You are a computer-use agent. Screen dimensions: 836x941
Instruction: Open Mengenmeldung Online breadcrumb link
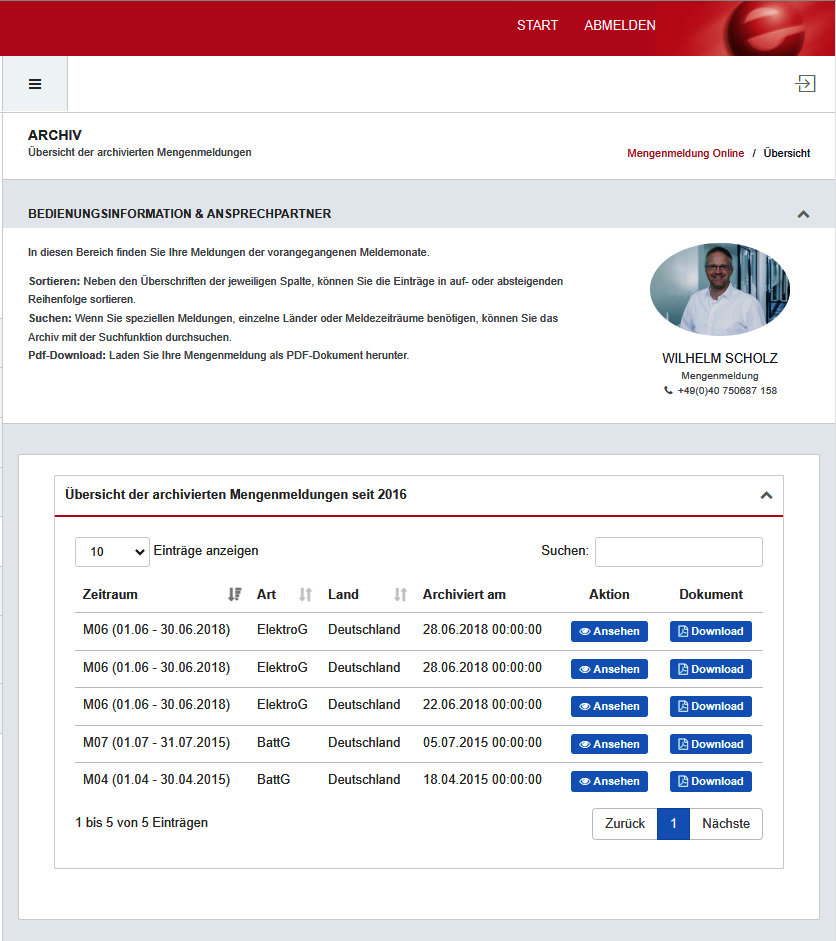point(685,153)
